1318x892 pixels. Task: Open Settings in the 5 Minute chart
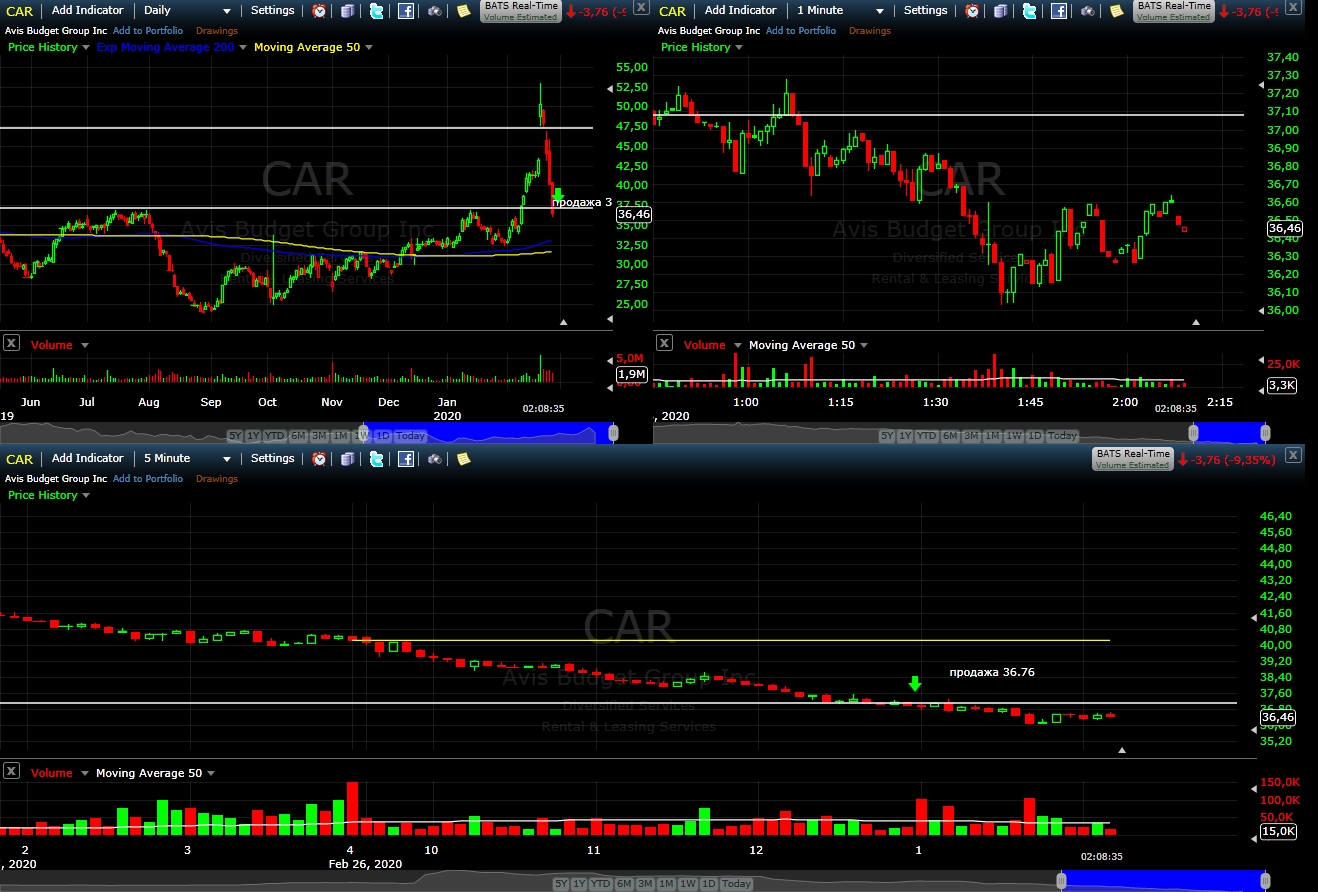point(272,458)
